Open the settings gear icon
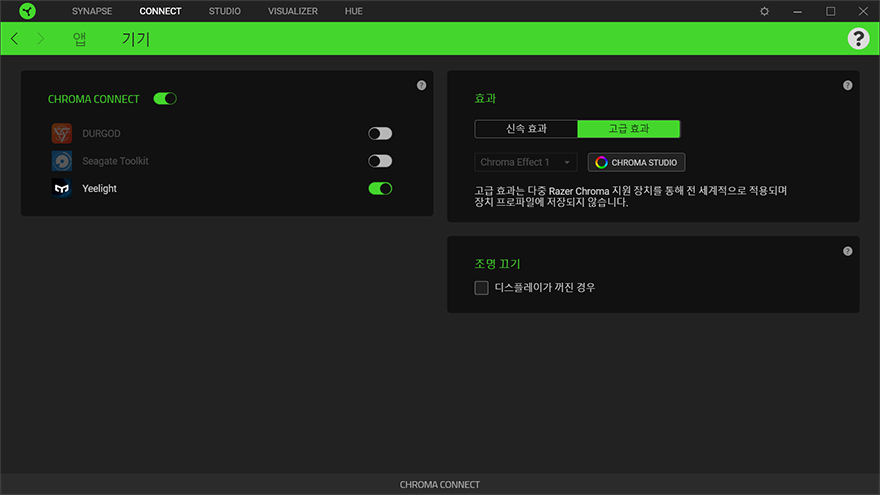The image size is (880, 495). [x=764, y=11]
